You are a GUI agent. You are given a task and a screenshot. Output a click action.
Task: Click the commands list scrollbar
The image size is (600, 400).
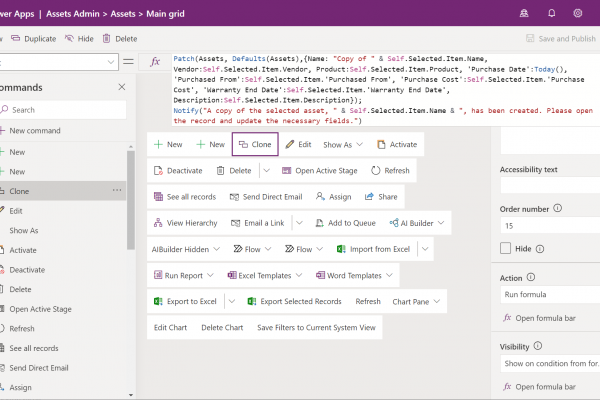point(131,200)
